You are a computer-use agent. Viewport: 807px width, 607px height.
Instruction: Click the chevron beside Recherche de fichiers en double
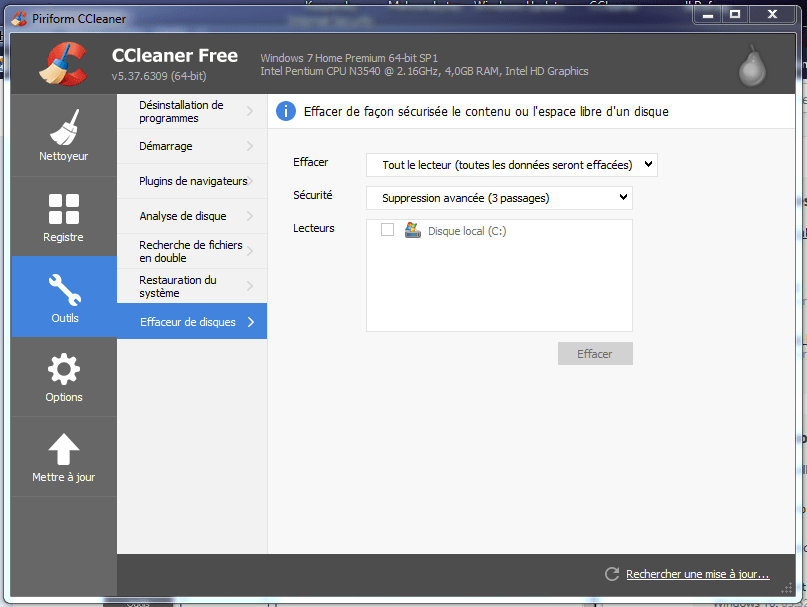coord(250,251)
